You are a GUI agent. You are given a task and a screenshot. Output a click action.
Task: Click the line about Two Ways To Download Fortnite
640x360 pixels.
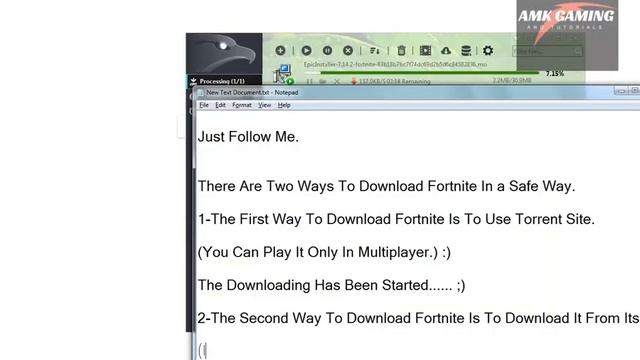click(387, 186)
